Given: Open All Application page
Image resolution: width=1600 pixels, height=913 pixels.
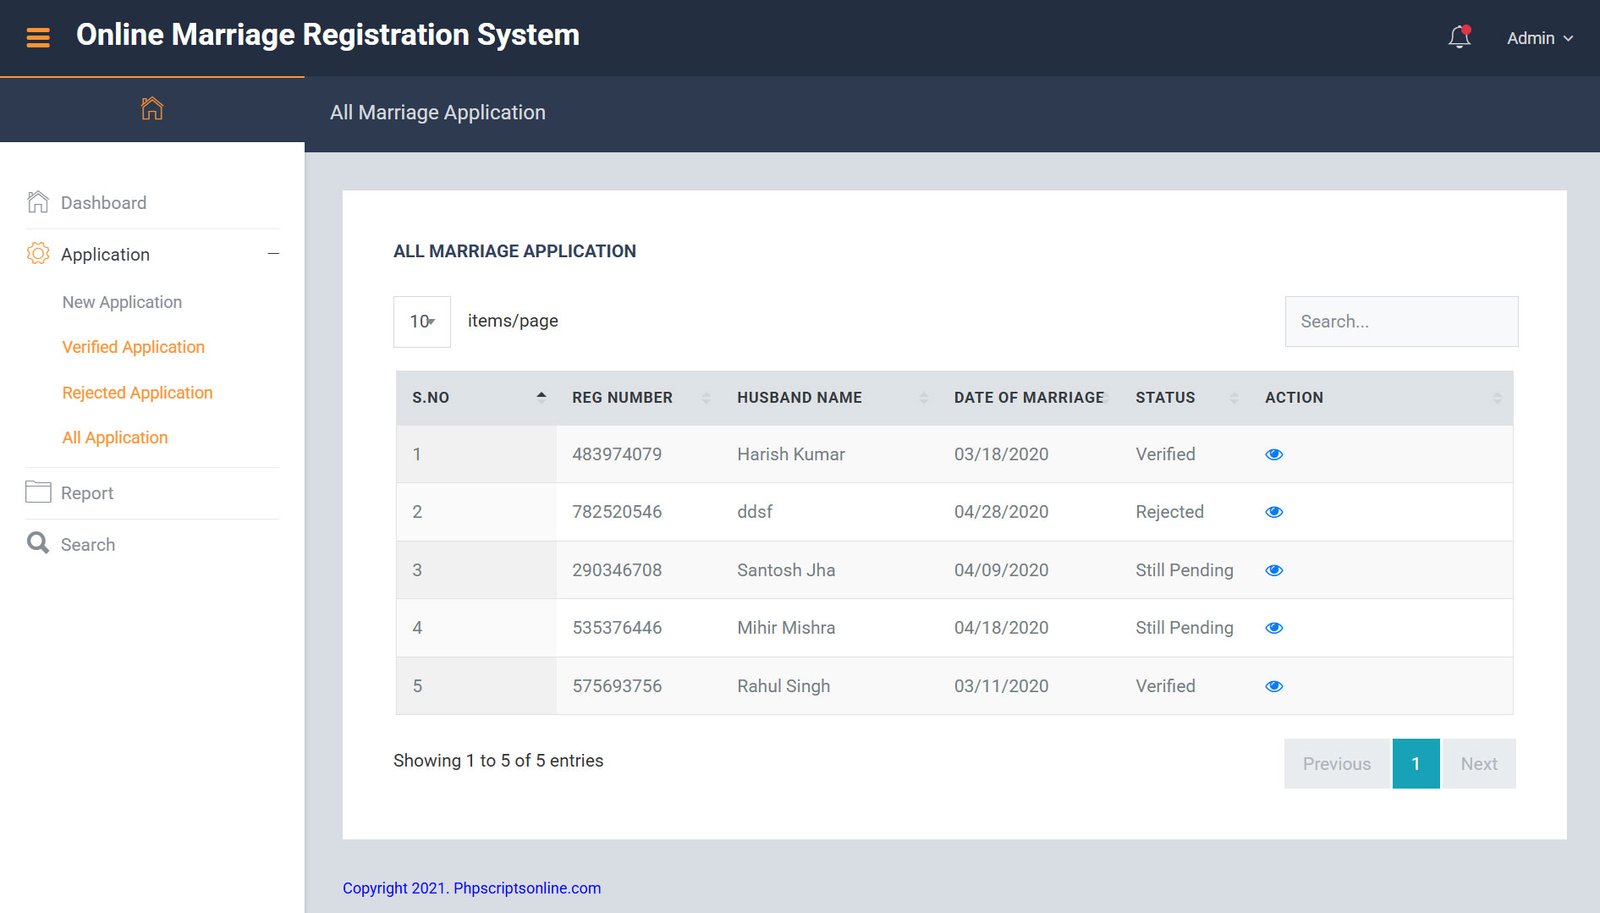Looking at the screenshot, I should [x=115, y=438].
